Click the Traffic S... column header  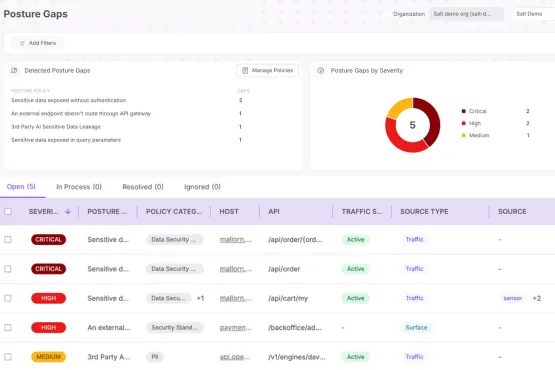362,211
